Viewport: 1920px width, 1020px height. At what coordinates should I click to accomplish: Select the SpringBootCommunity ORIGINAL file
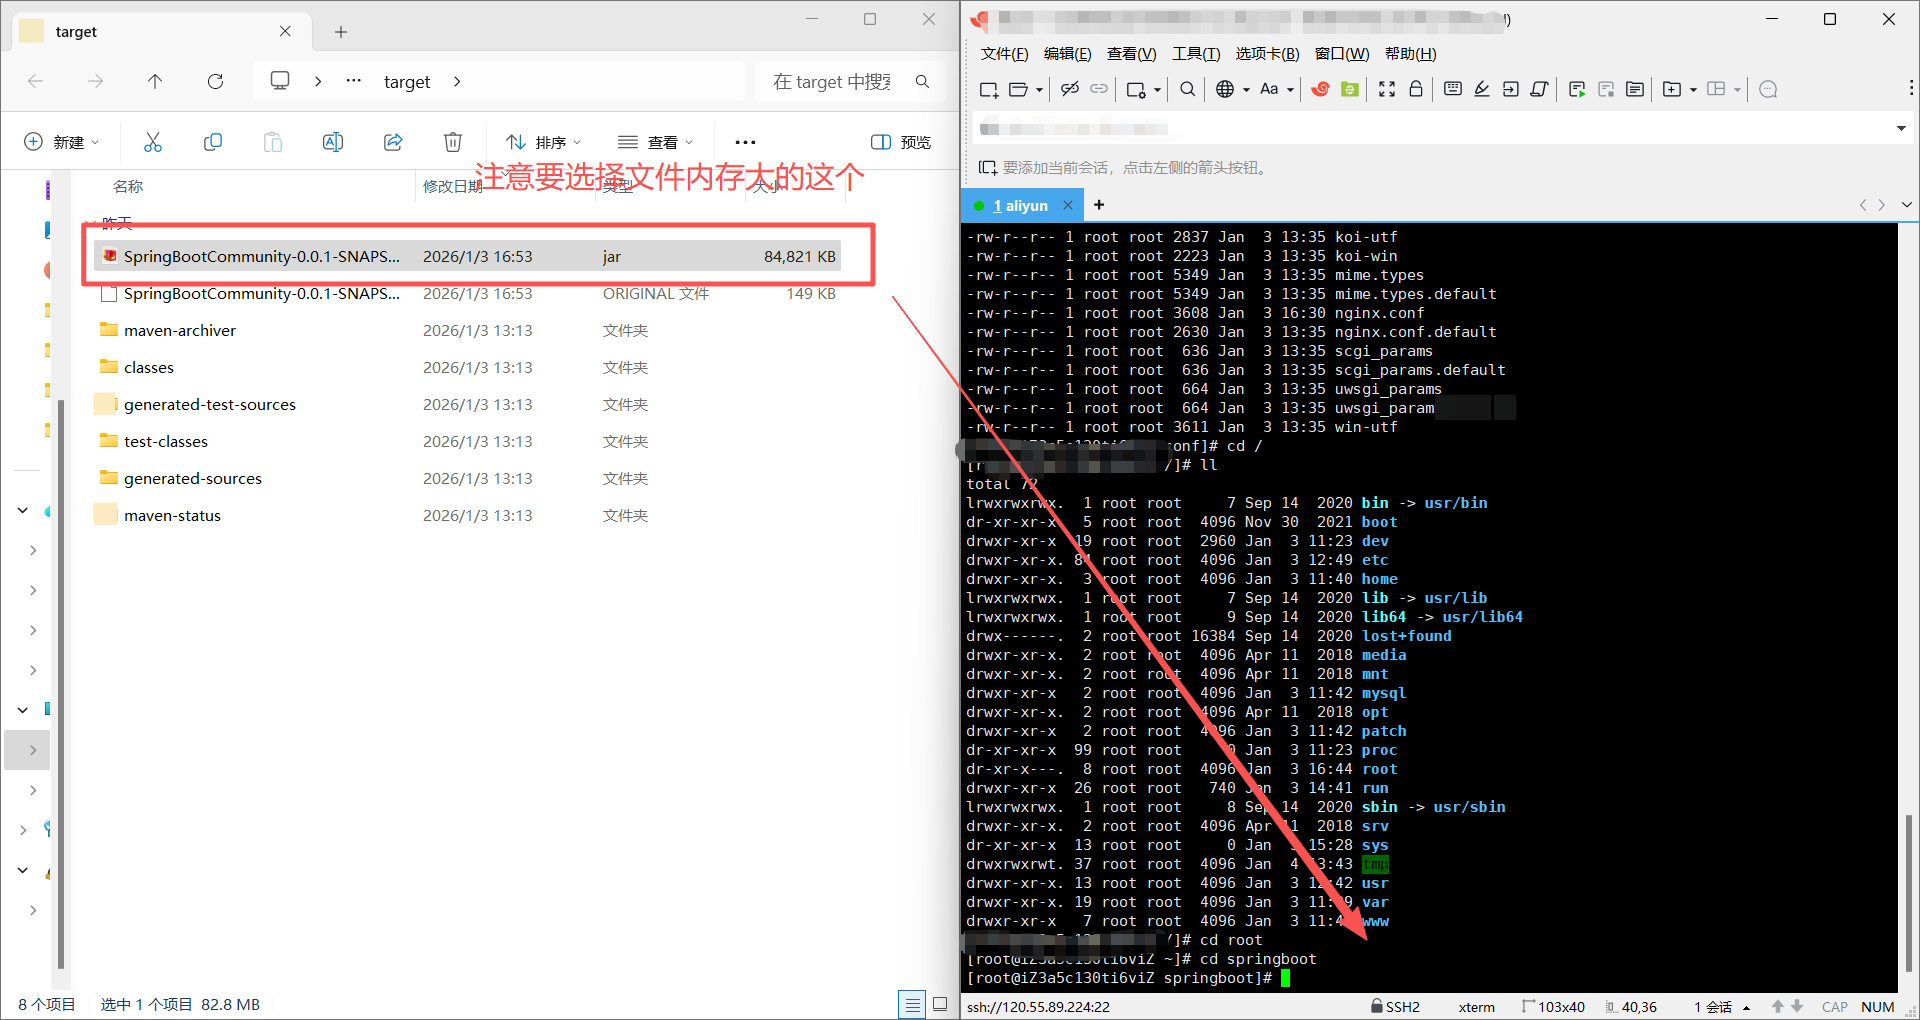(468, 293)
